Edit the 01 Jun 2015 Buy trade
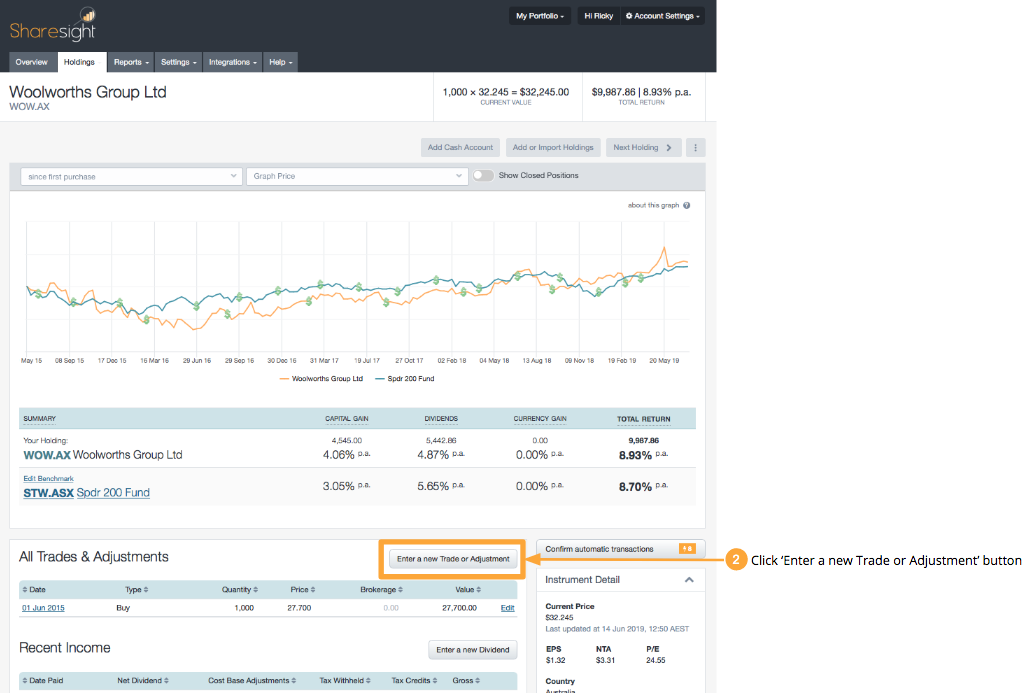Viewport: 1028px width, 697px height. click(x=507, y=608)
